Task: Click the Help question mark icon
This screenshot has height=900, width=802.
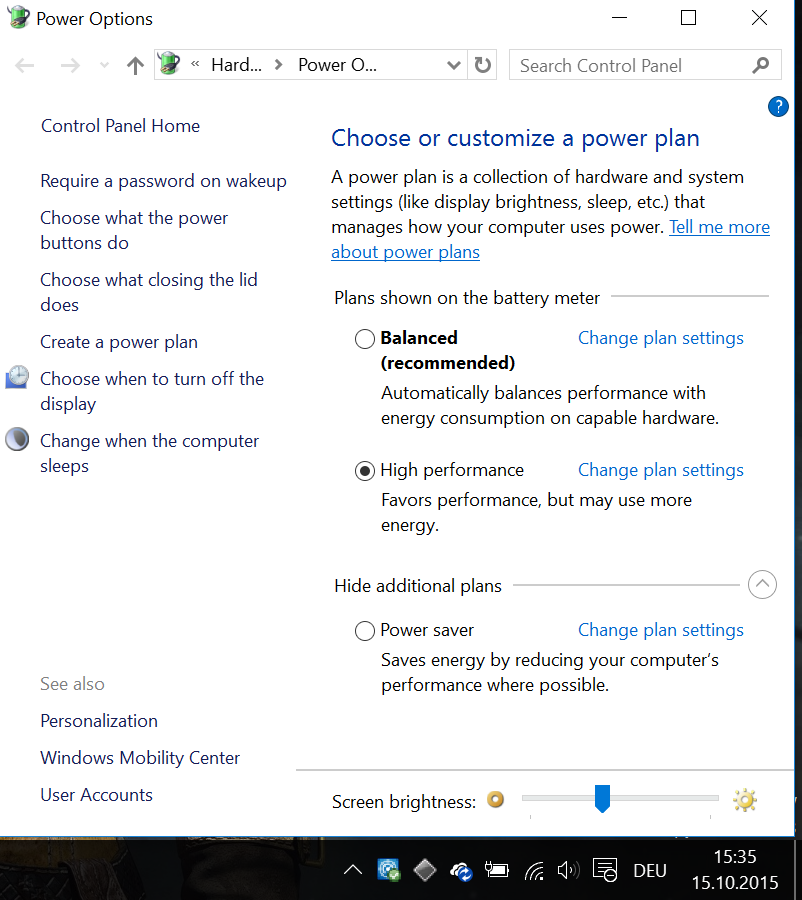Action: [x=778, y=106]
